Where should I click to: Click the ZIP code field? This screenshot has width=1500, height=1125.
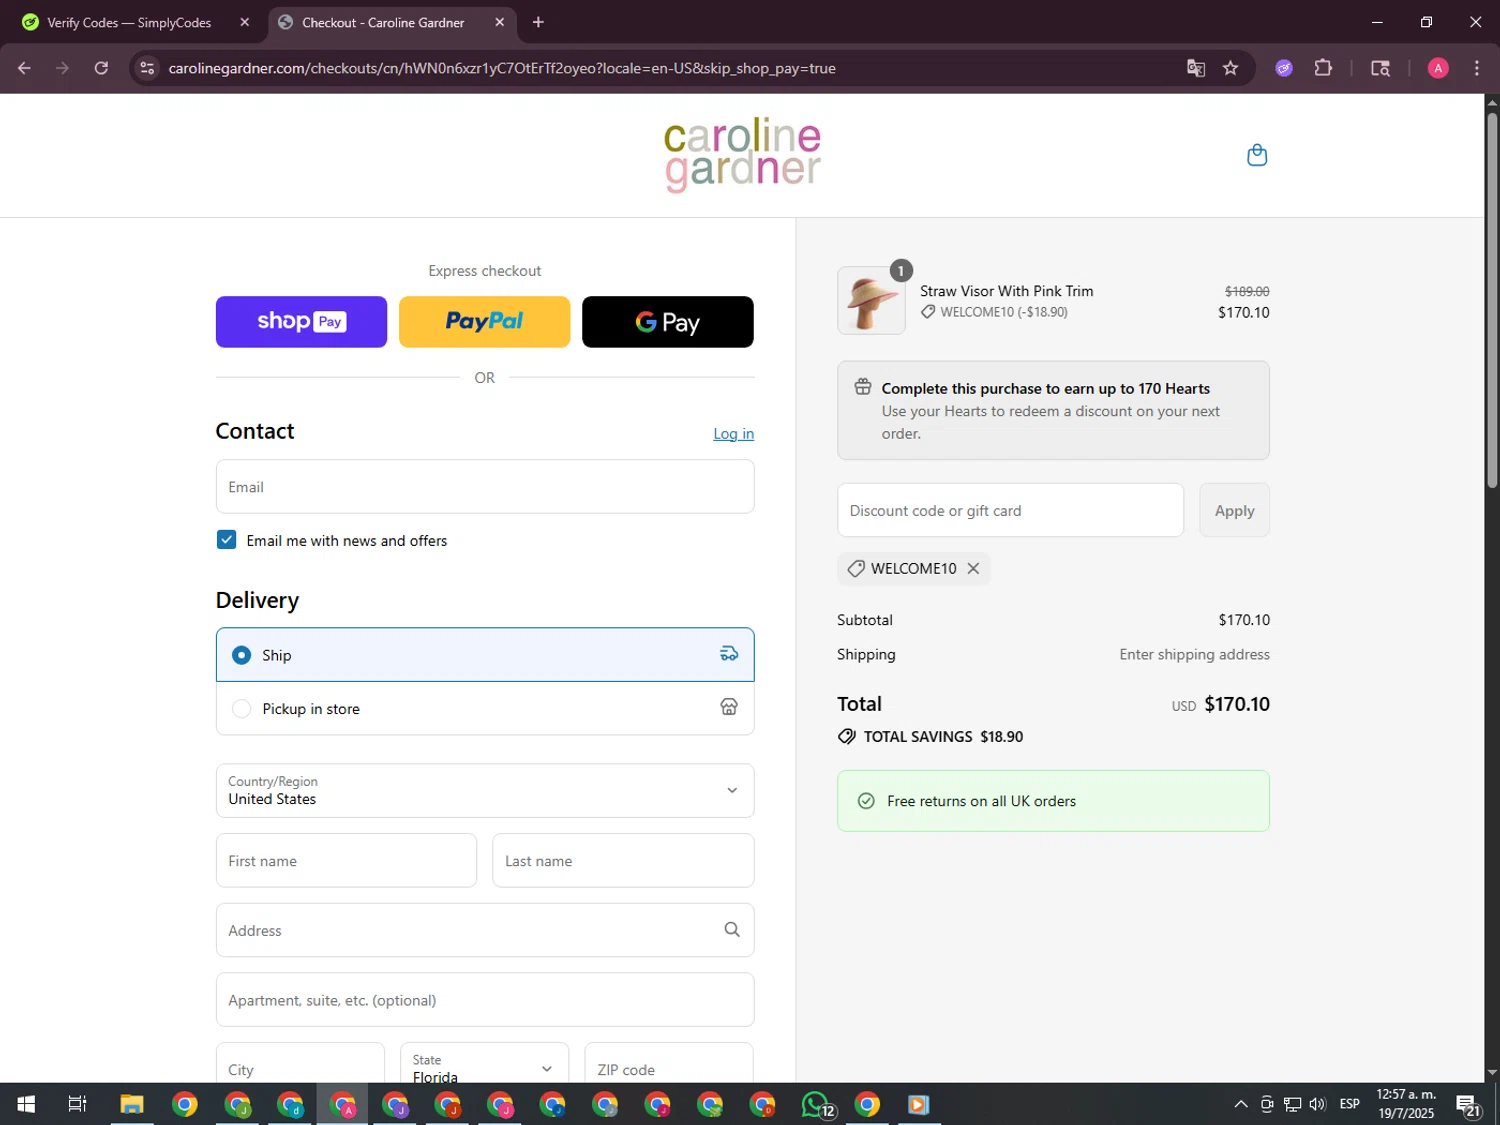669,1063
